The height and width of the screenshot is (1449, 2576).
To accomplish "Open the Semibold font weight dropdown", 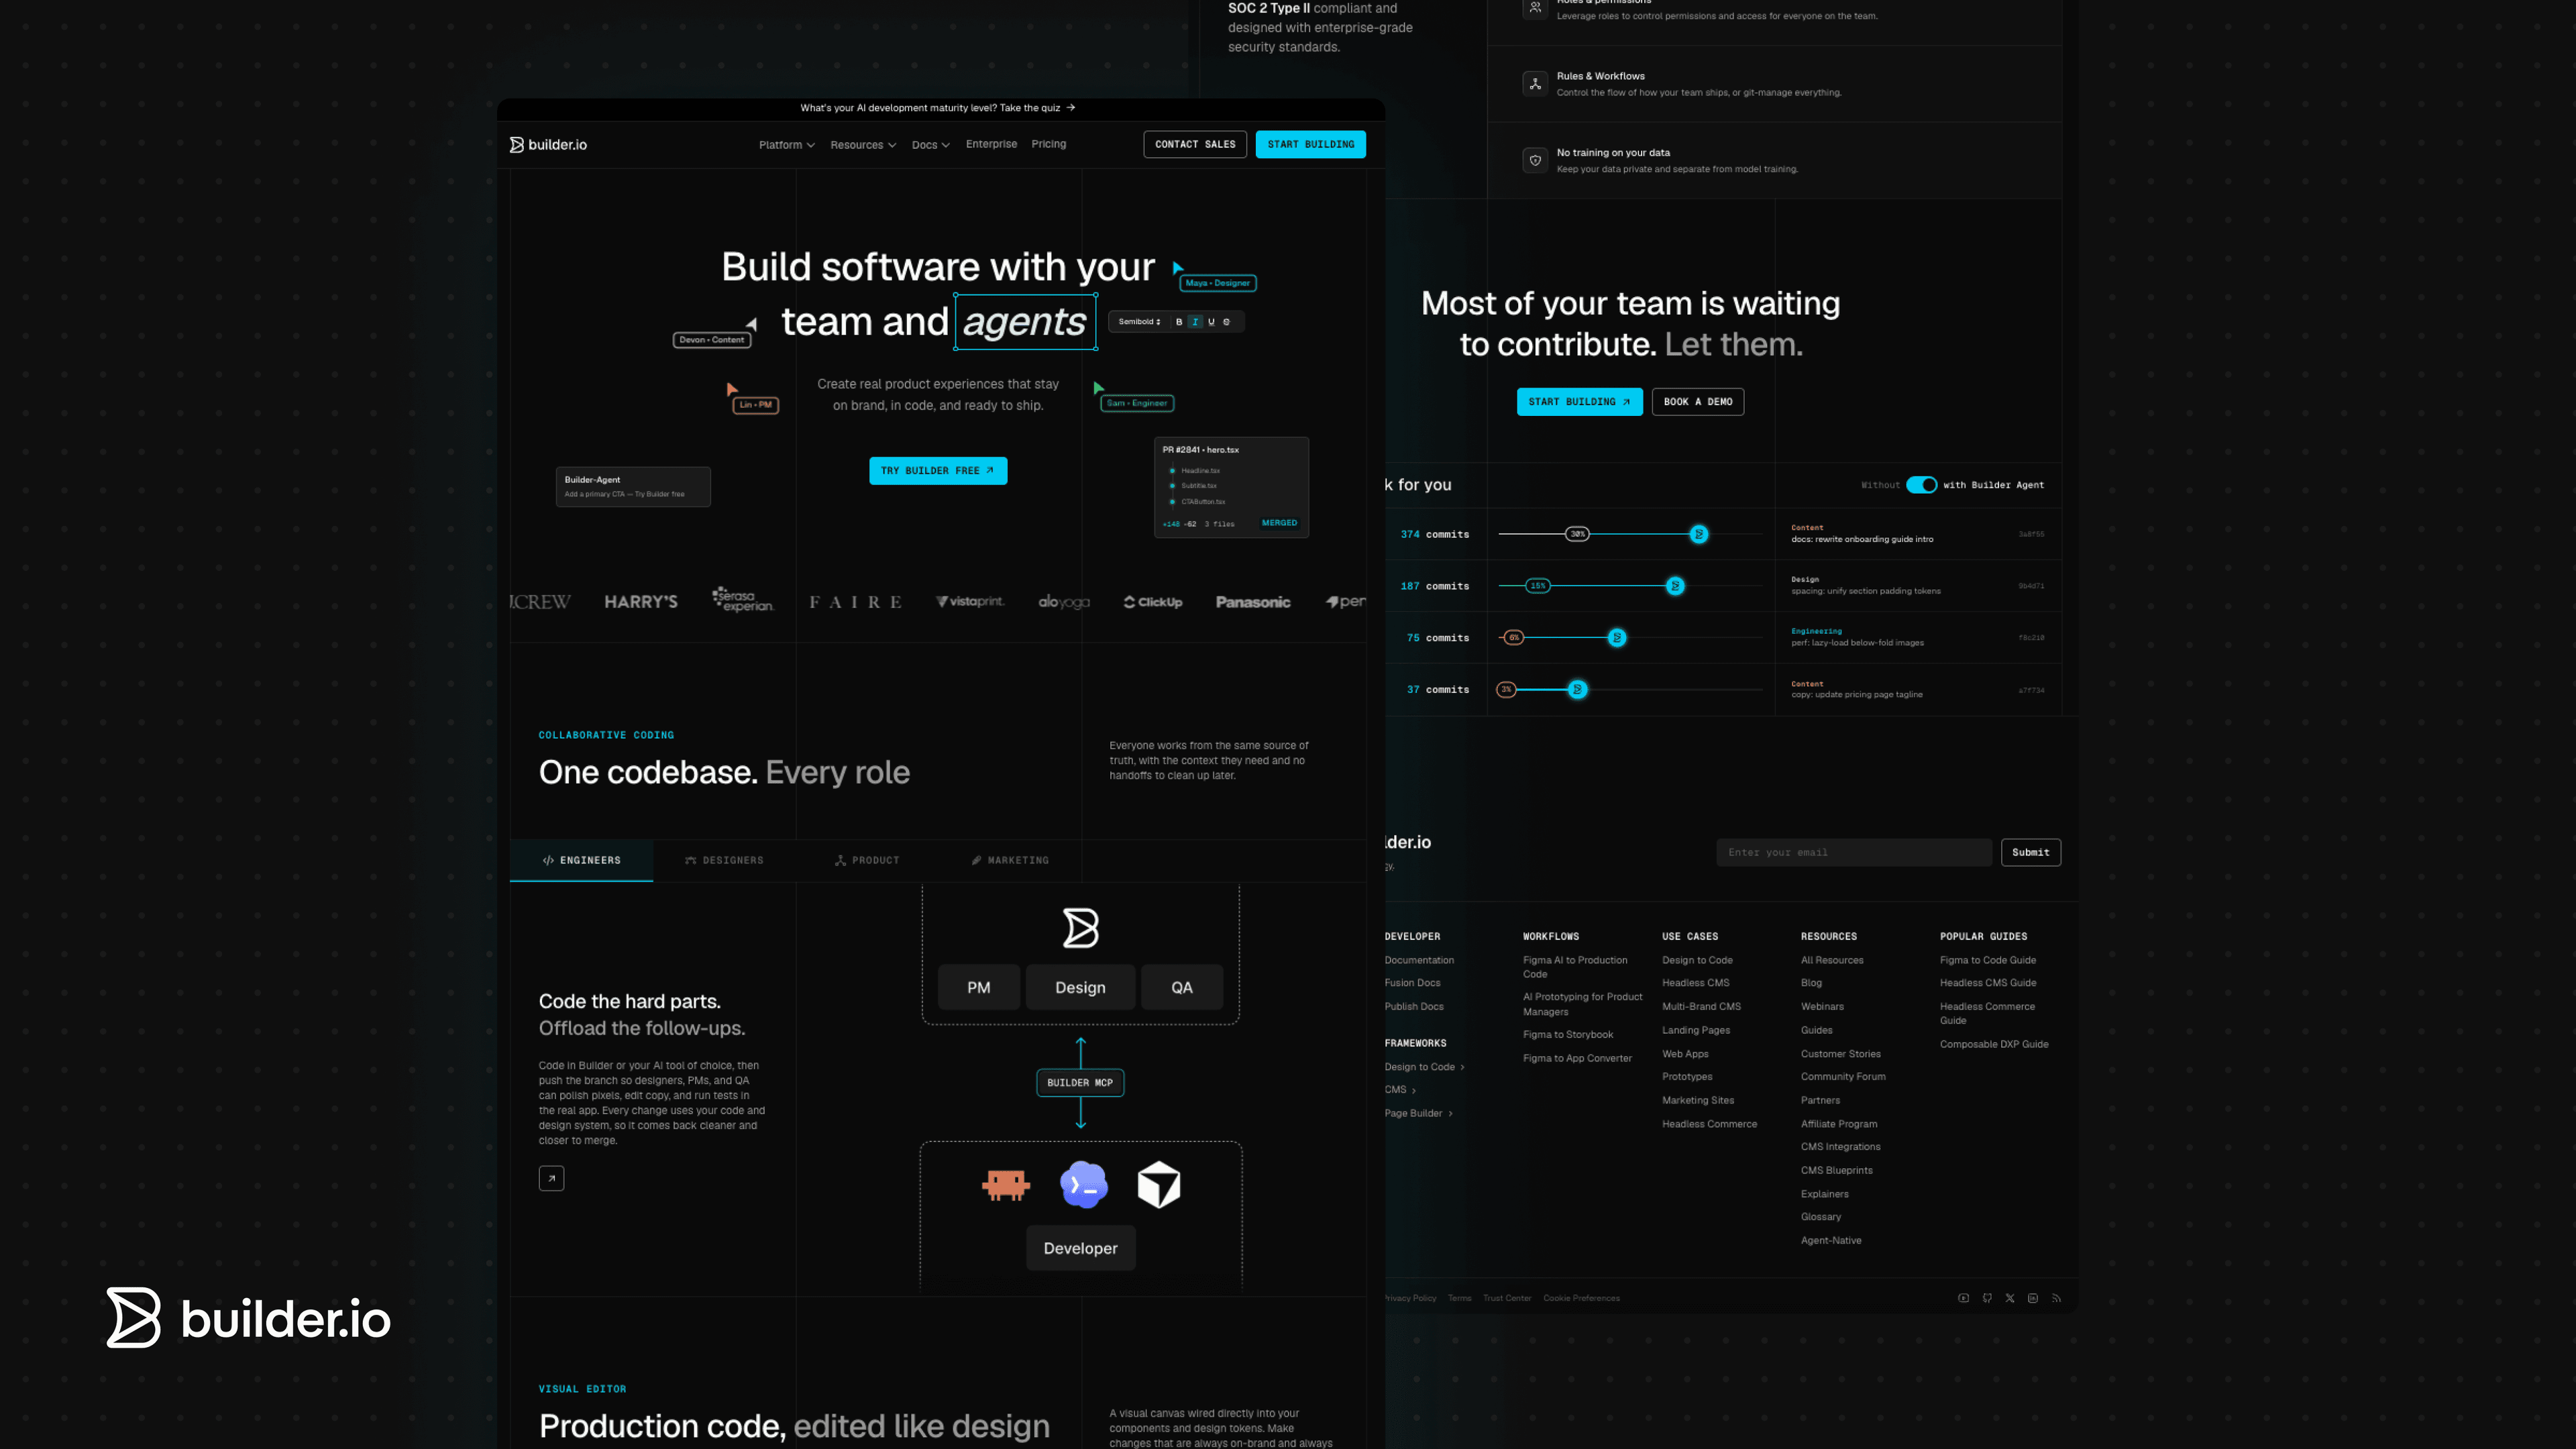I will [x=1139, y=322].
